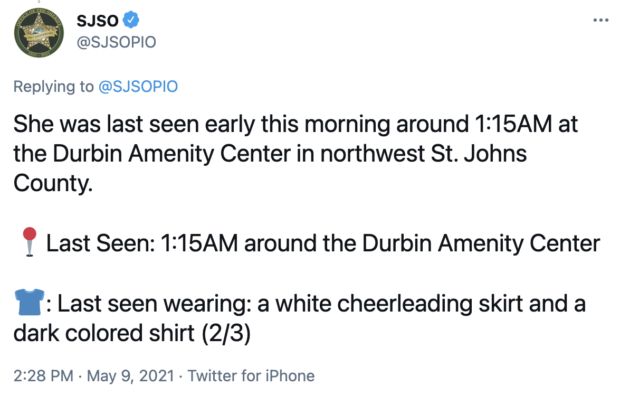Click the Twitter for iPhone source label
Screen dimensions: 620x395
click(251, 376)
